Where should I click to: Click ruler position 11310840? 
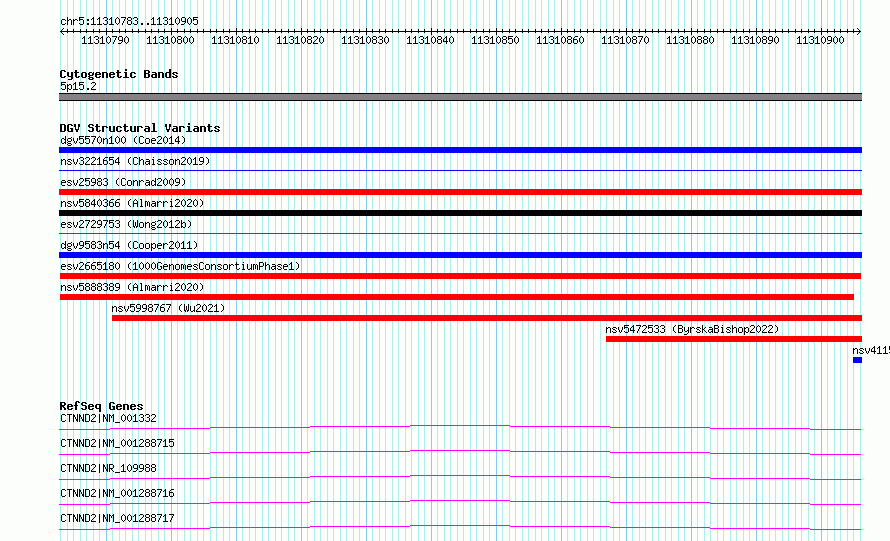(x=430, y=40)
